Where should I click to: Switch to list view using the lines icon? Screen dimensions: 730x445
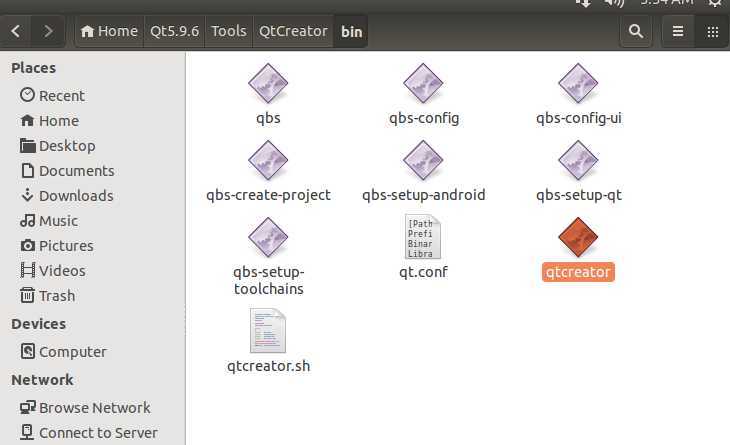click(x=678, y=31)
